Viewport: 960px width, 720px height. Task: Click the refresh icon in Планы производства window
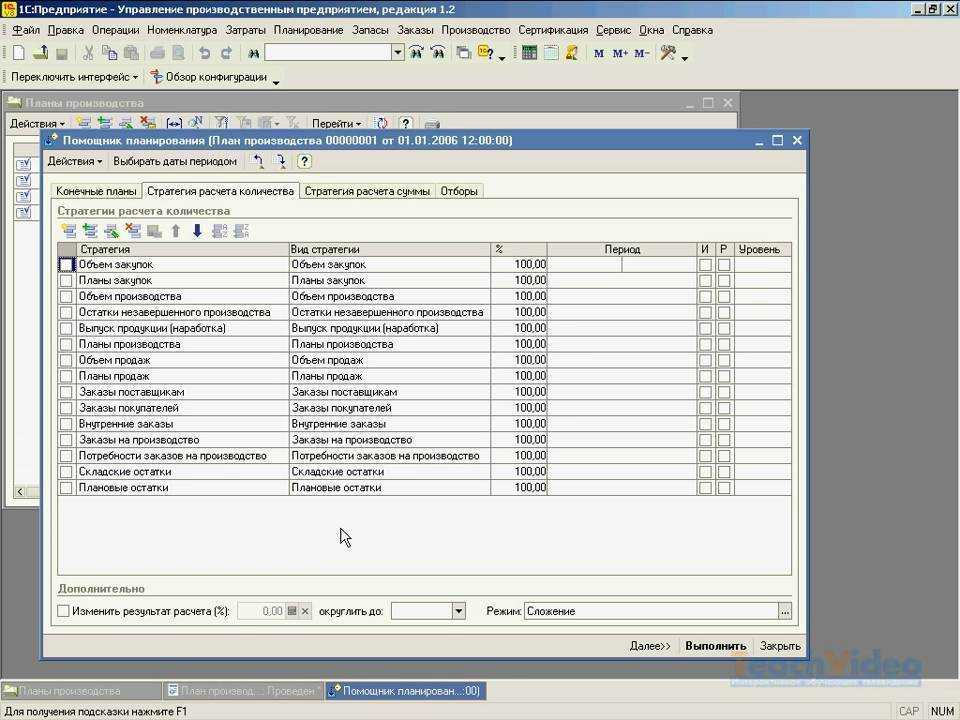click(x=382, y=123)
